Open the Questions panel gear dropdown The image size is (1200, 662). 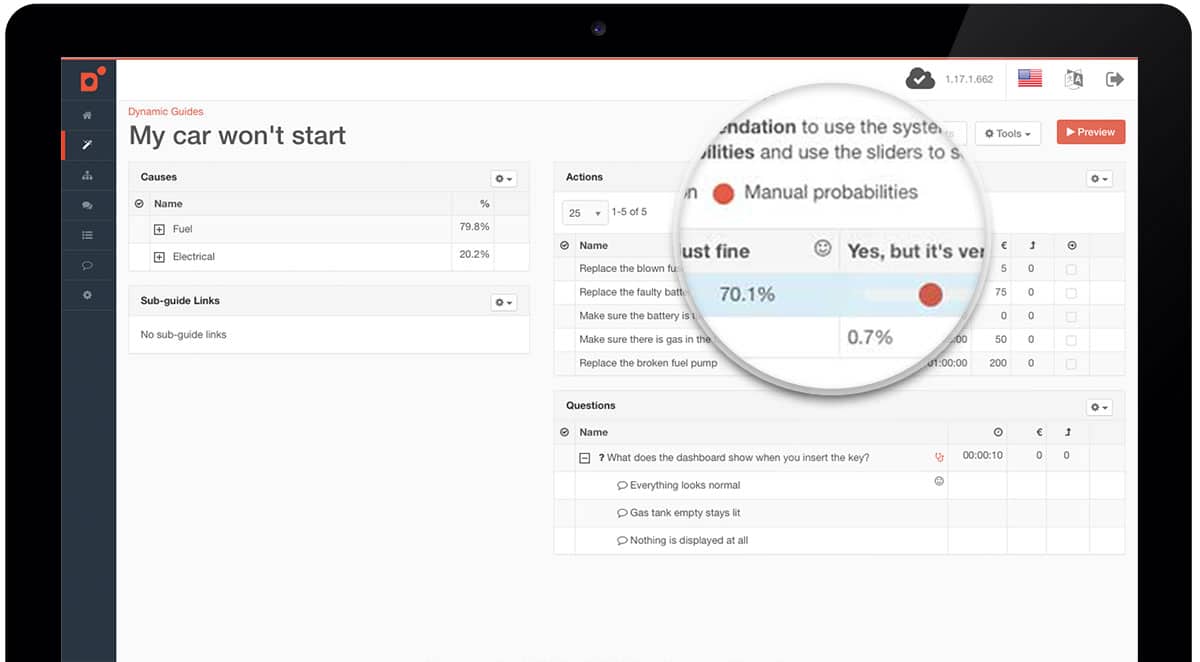tap(1099, 407)
